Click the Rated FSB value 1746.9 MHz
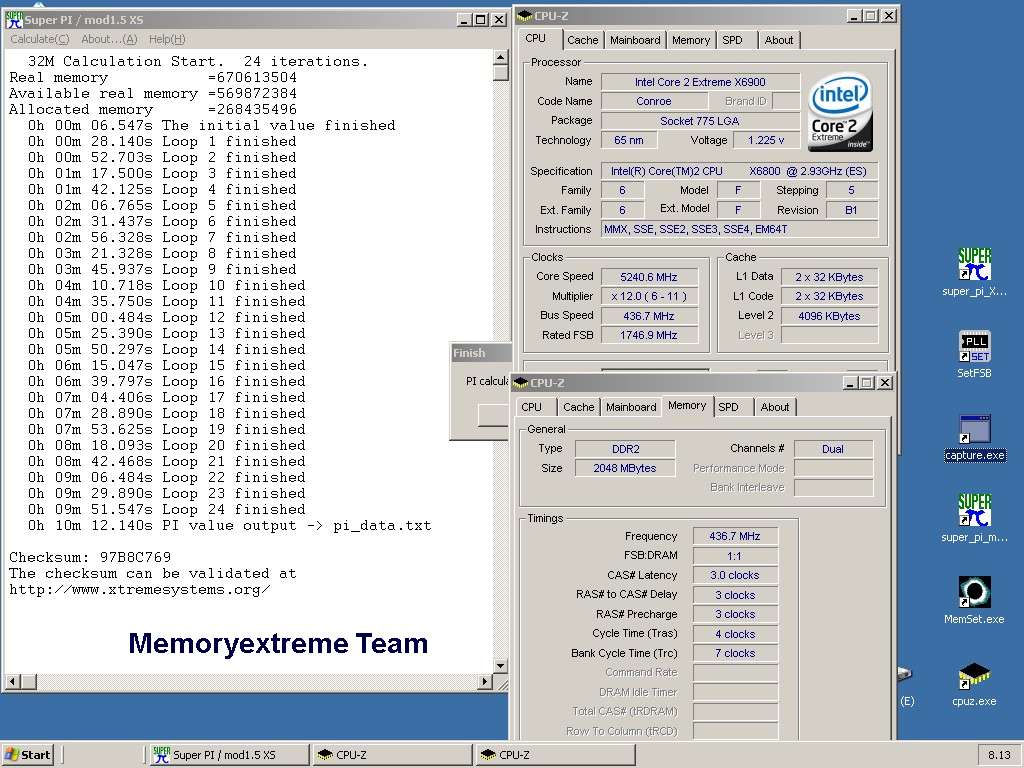This screenshot has width=1024, height=768. click(649, 335)
